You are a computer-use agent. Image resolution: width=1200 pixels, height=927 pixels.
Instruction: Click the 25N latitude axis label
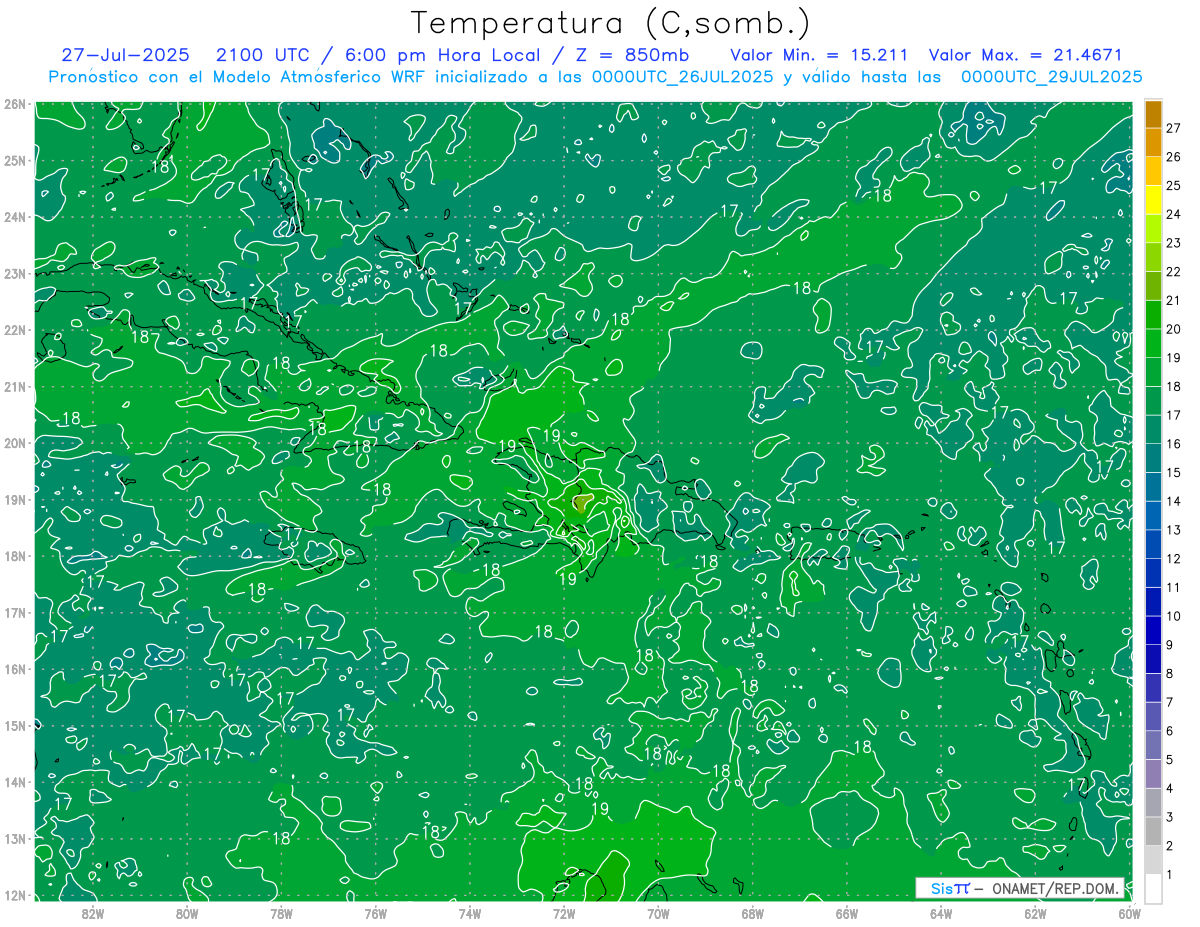pos(15,160)
